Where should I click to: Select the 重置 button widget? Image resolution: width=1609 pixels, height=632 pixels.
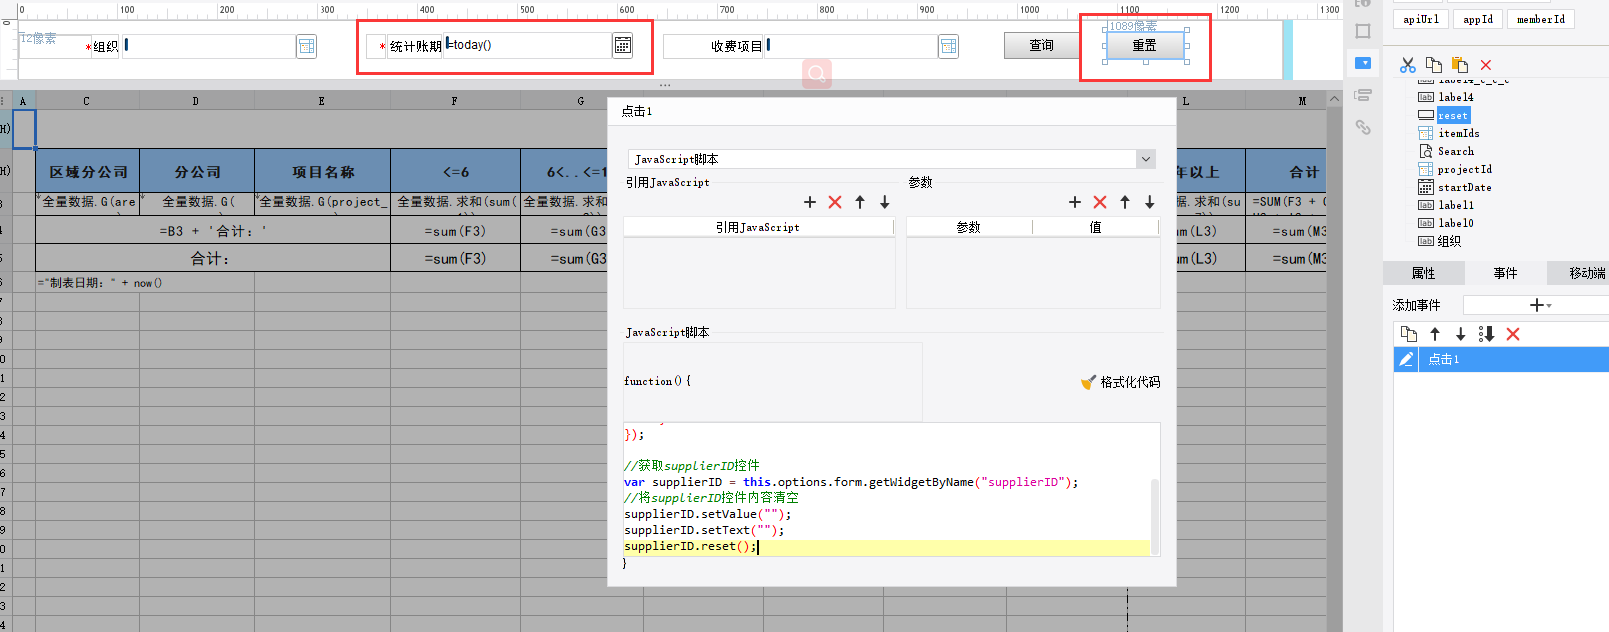pyautogui.click(x=1145, y=45)
